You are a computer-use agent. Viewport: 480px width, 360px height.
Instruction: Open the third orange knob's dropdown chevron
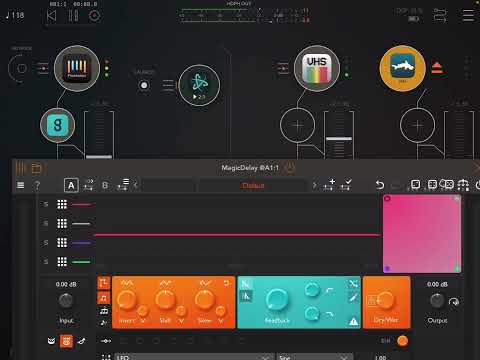point(221,321)
